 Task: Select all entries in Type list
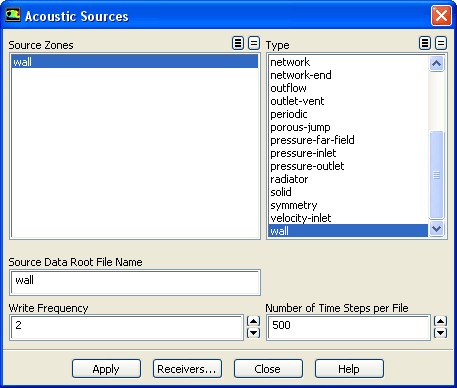pos(425,43)
